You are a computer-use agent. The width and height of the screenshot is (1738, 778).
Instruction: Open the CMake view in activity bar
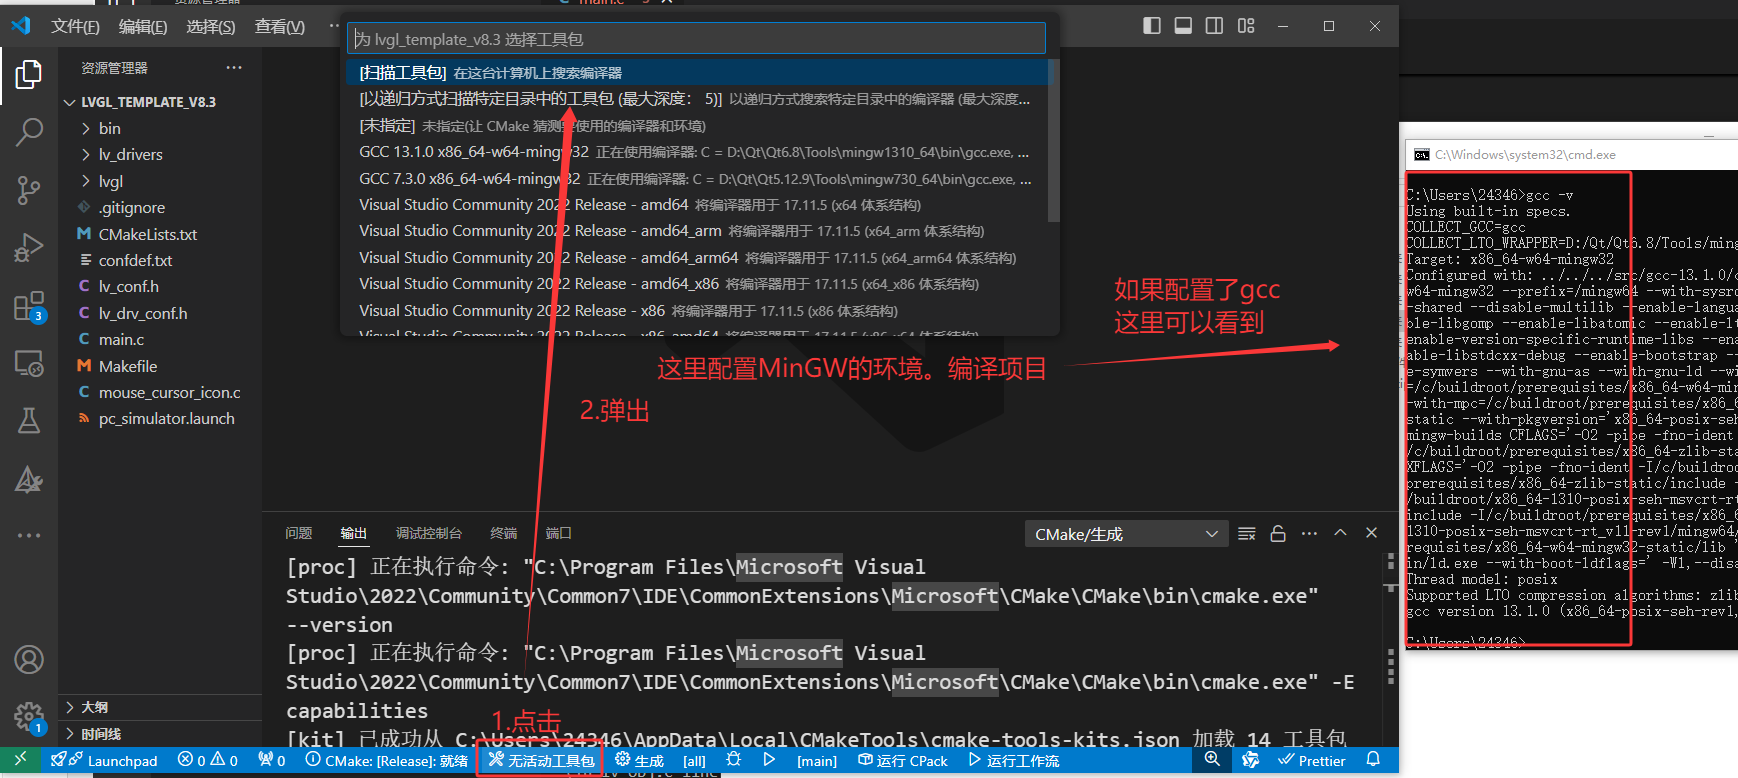29,480
